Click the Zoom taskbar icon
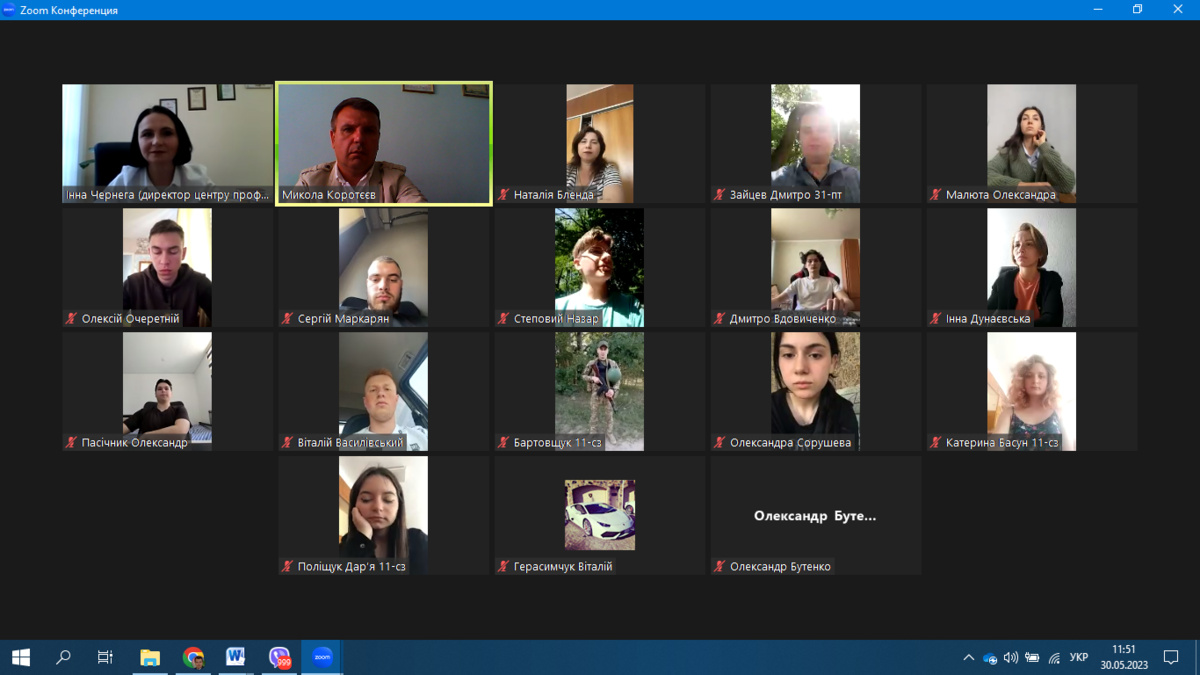Image resolution: width=1200 pixels, height=675 pixels. click(322, 657)
